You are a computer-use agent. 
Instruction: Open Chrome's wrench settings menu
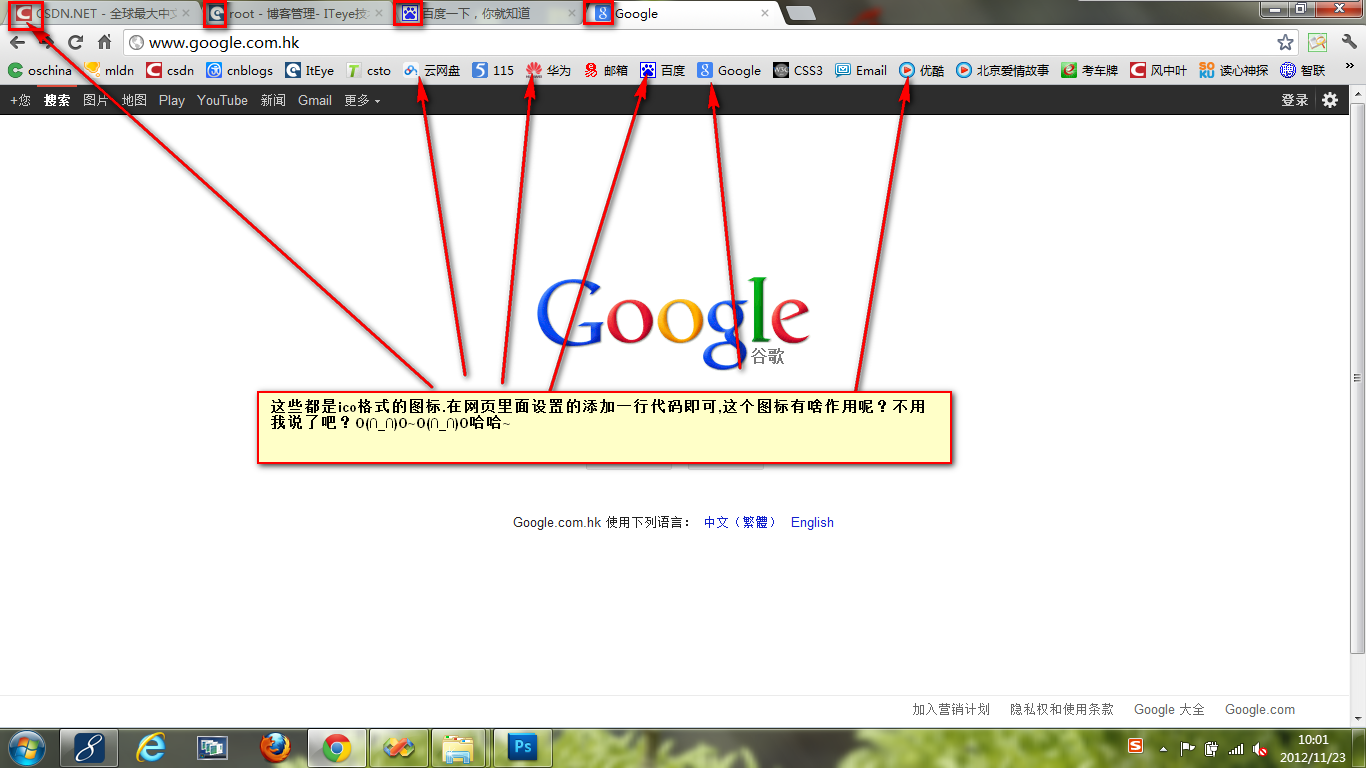point(1349,42)
